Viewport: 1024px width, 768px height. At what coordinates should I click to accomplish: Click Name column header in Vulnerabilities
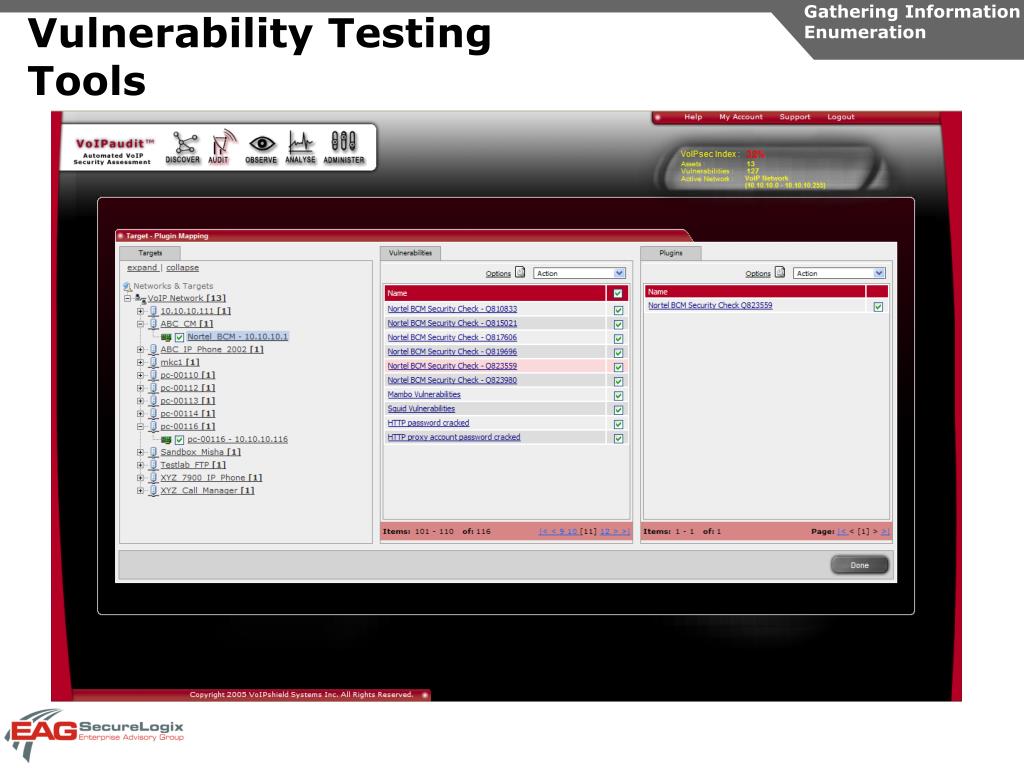pos(495,293)
